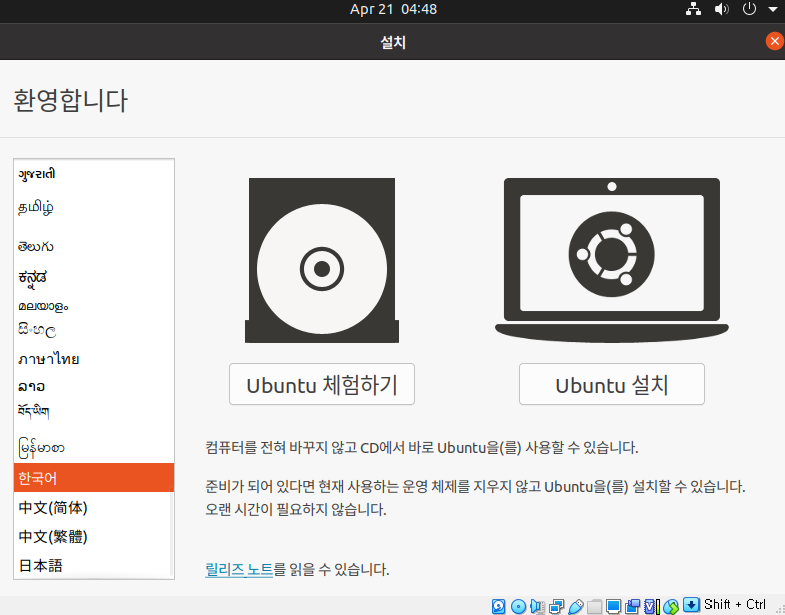Viewport: 785px width, 615px height.
Task: Select ગુજરાતી in the language list
Action: coord(94,174)
